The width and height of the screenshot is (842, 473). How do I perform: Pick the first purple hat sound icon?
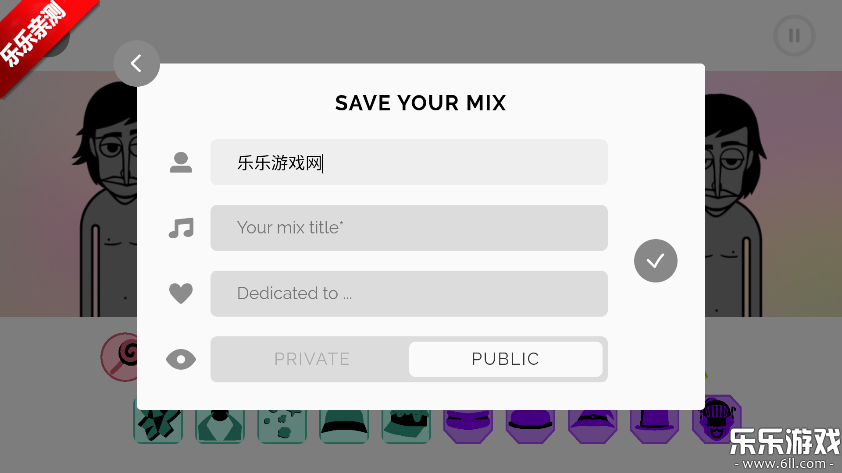(x=468, y=424)
